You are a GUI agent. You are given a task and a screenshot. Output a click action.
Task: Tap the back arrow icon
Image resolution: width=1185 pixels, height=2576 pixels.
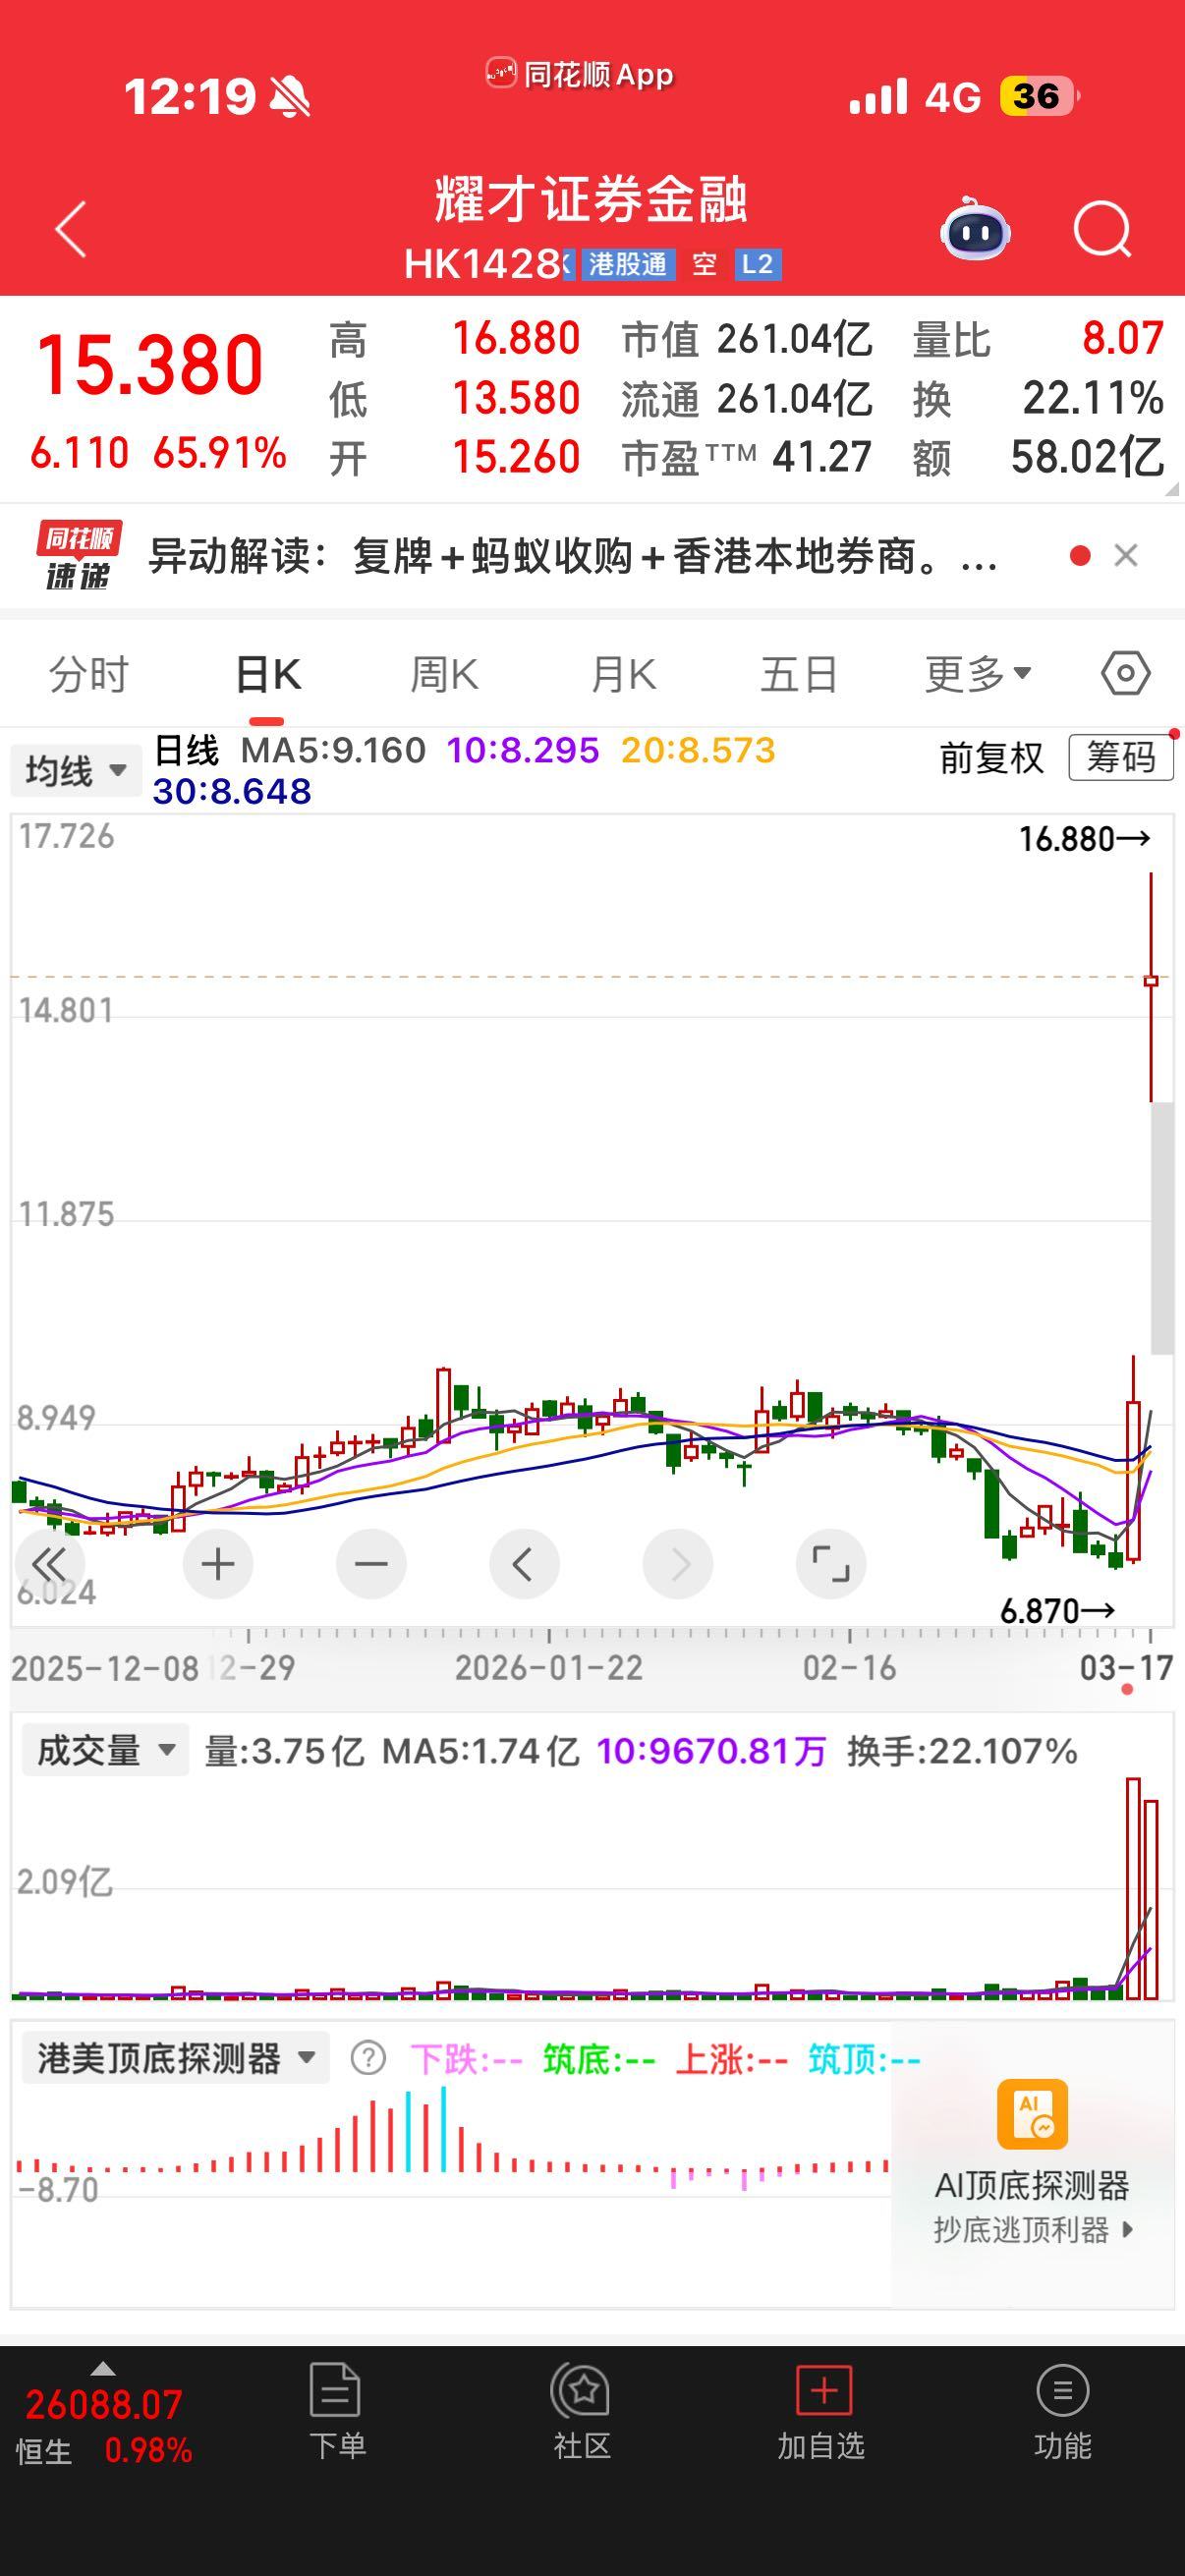tap(71, 230)
